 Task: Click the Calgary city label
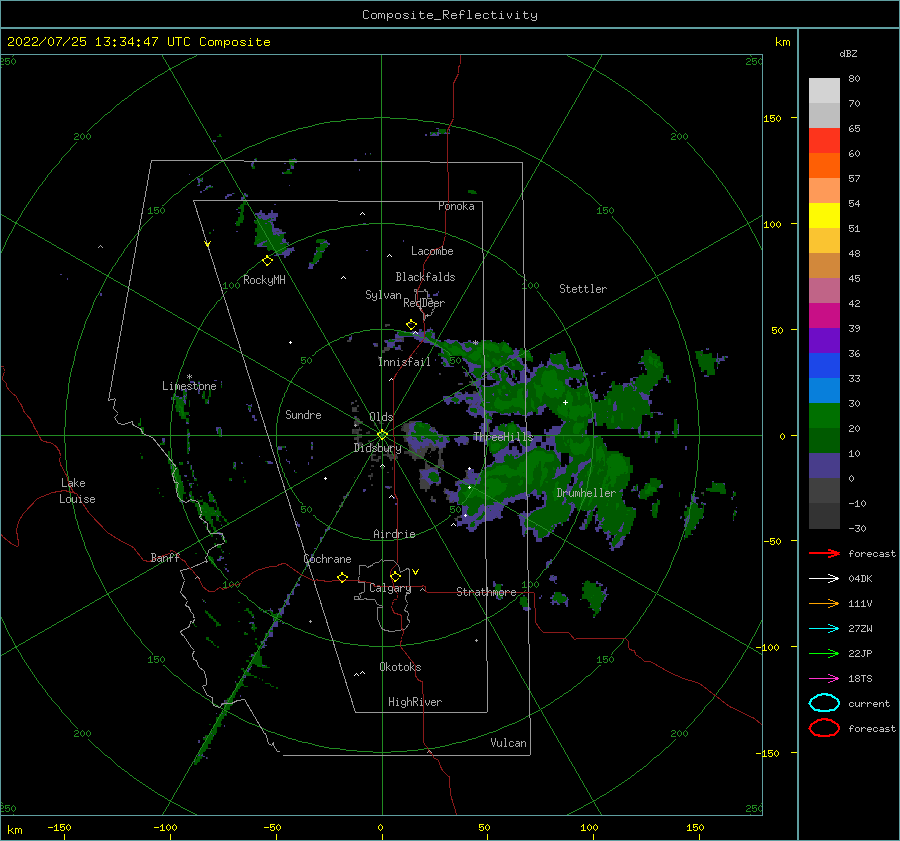(390, 588)
